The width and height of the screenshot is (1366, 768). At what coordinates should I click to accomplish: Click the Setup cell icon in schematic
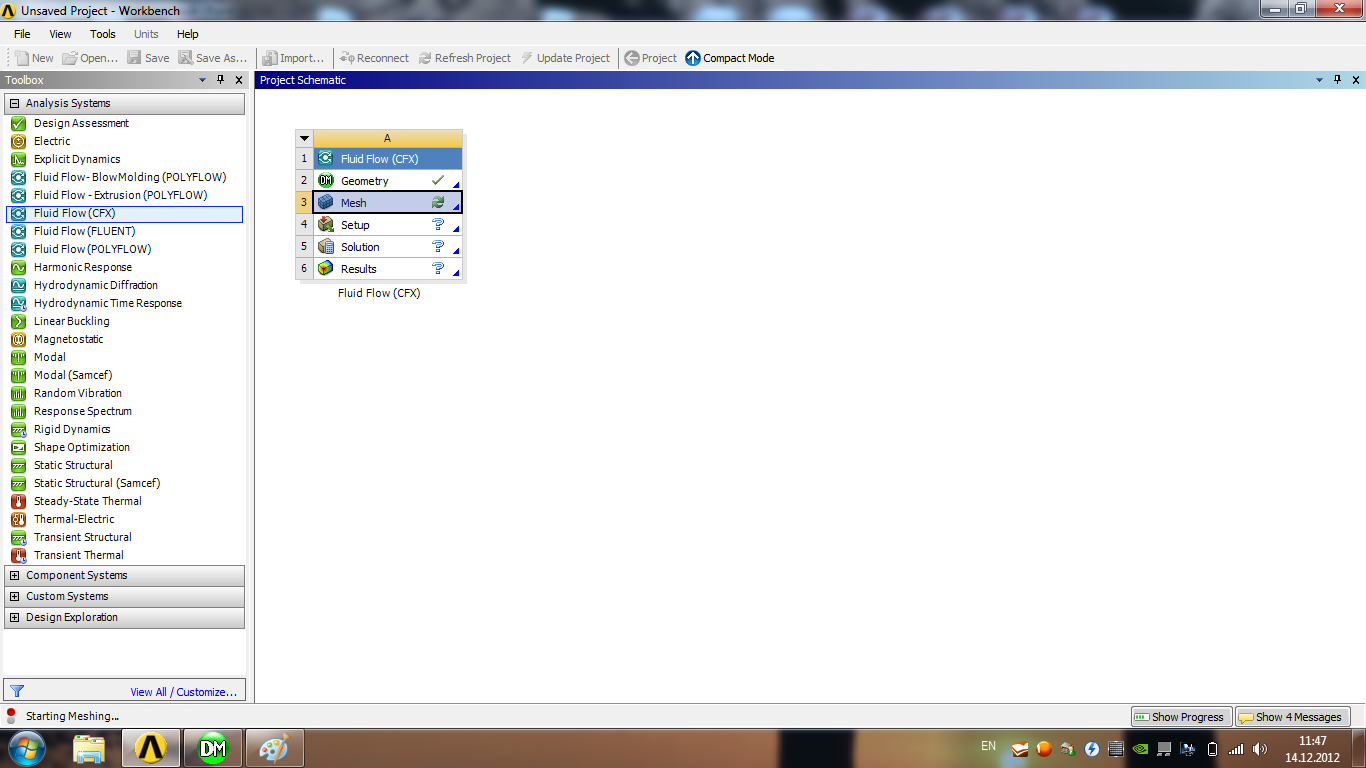click(x=325, y=225)
